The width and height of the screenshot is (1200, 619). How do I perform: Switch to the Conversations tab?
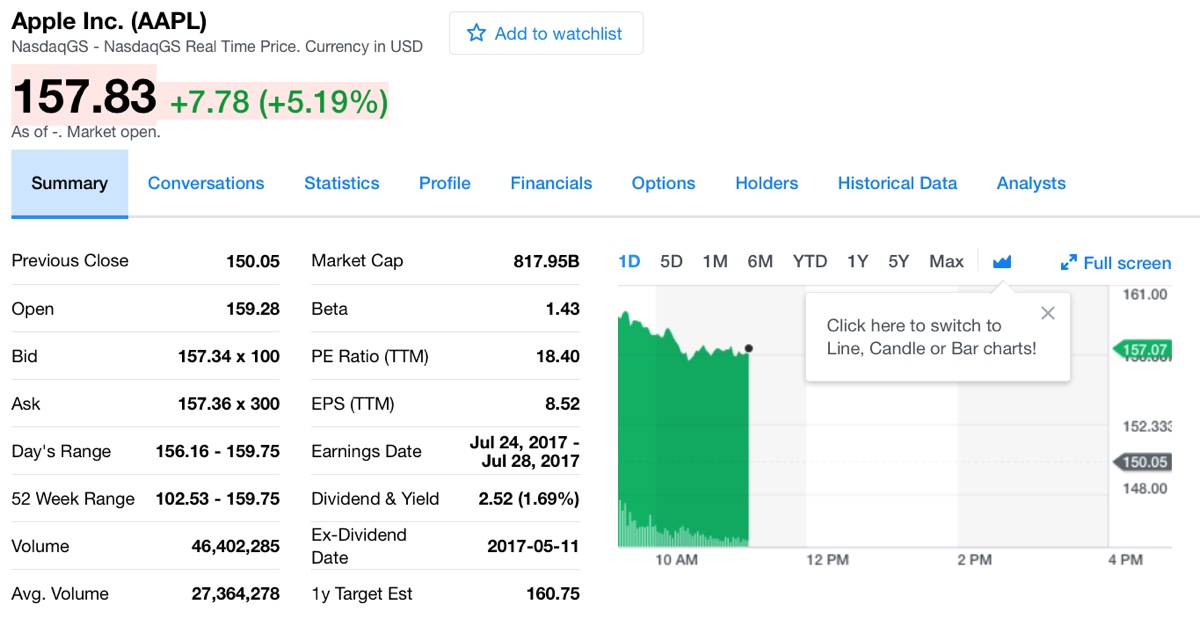(x=206, y=183)
